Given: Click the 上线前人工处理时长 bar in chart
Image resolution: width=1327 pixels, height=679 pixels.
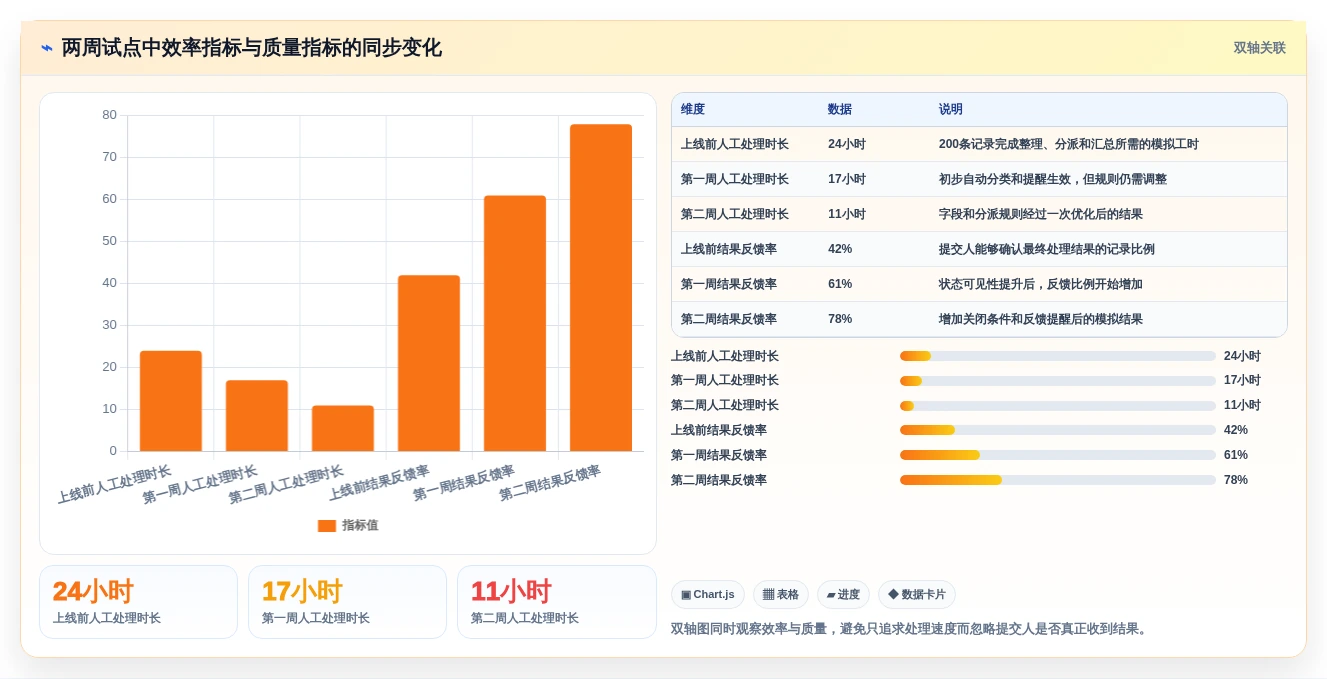Looking at the screenshot, I should [x=171, y=401].
